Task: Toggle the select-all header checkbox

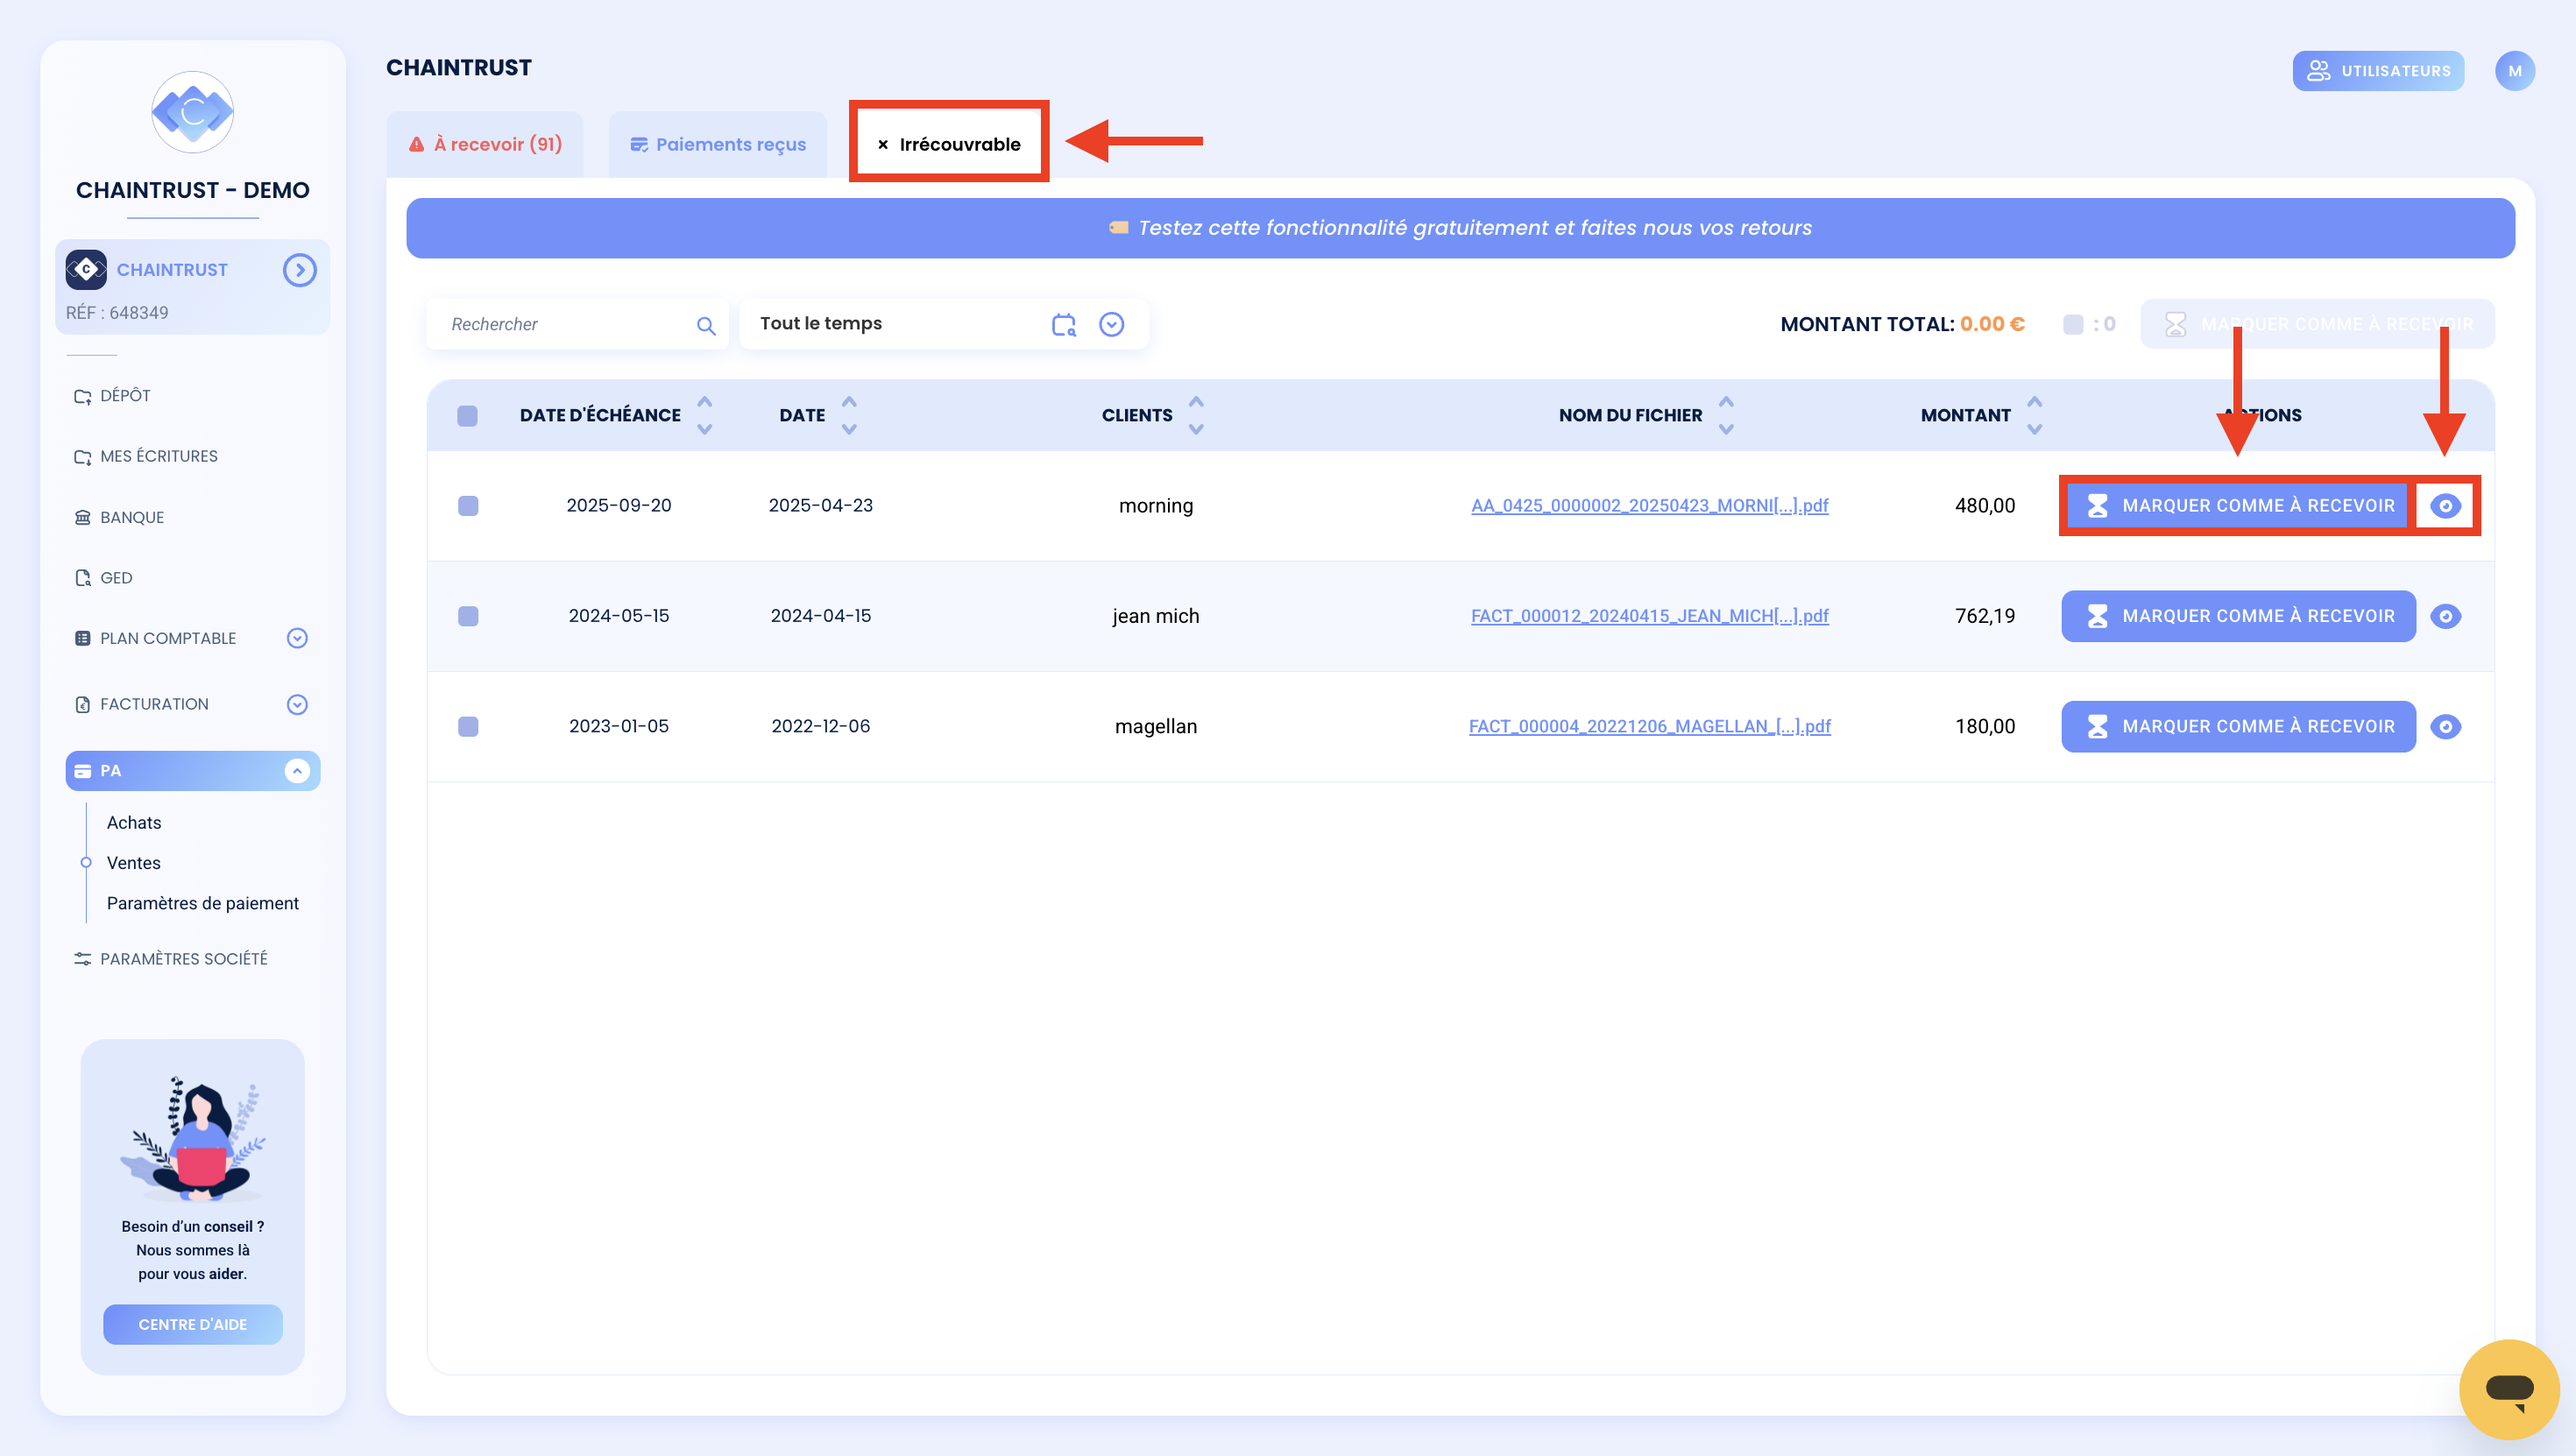Action: [467, 416]
